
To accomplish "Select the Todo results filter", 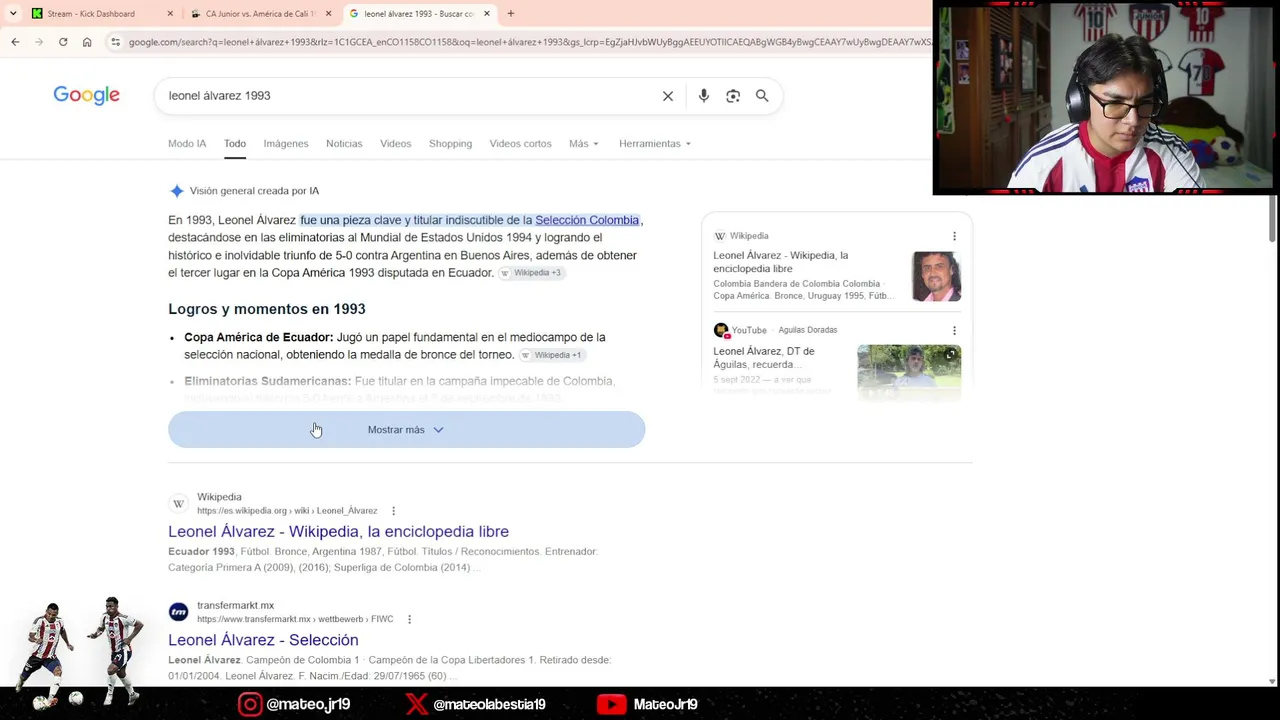I will coord(235,144).
